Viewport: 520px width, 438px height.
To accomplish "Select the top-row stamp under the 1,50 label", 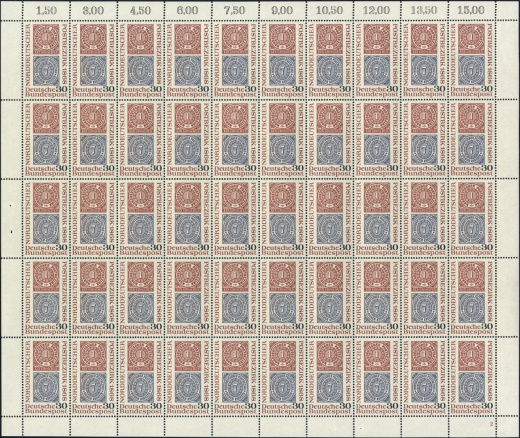I will pos(46,60).
